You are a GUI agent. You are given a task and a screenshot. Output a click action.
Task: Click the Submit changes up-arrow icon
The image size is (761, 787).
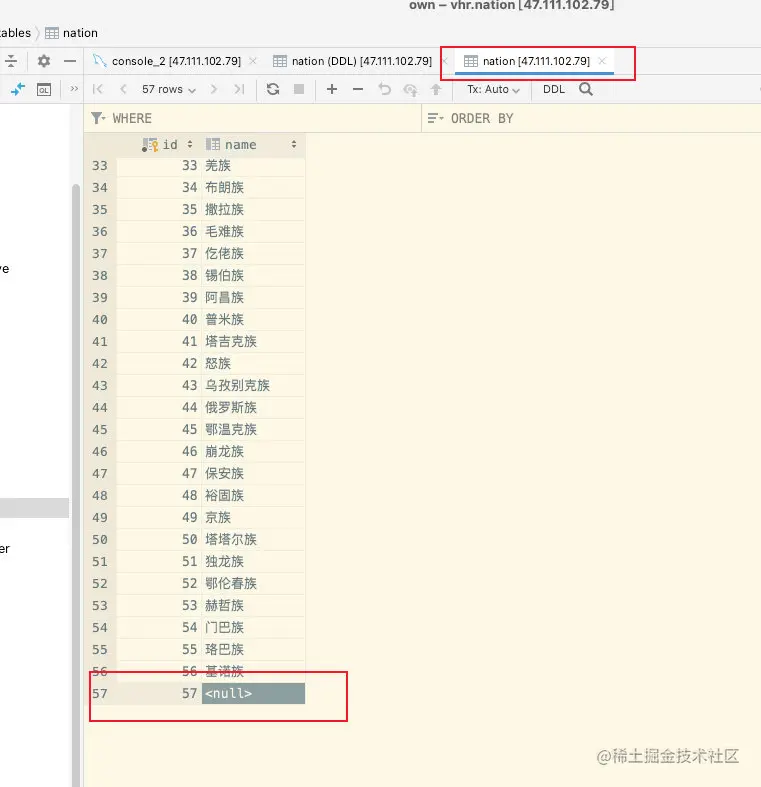[436, 89]
